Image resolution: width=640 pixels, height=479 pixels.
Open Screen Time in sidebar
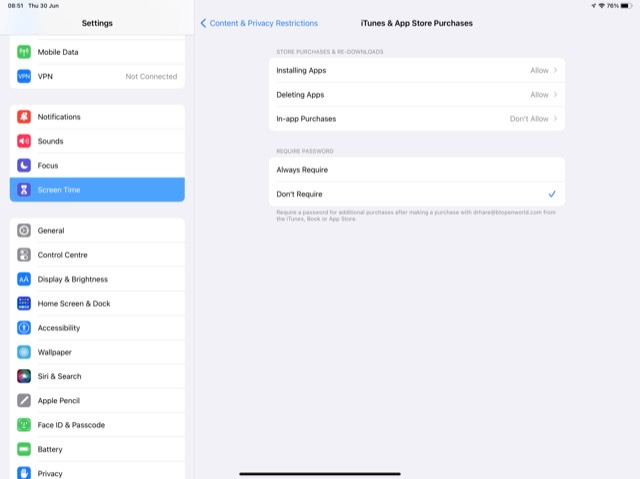[97, 190]
